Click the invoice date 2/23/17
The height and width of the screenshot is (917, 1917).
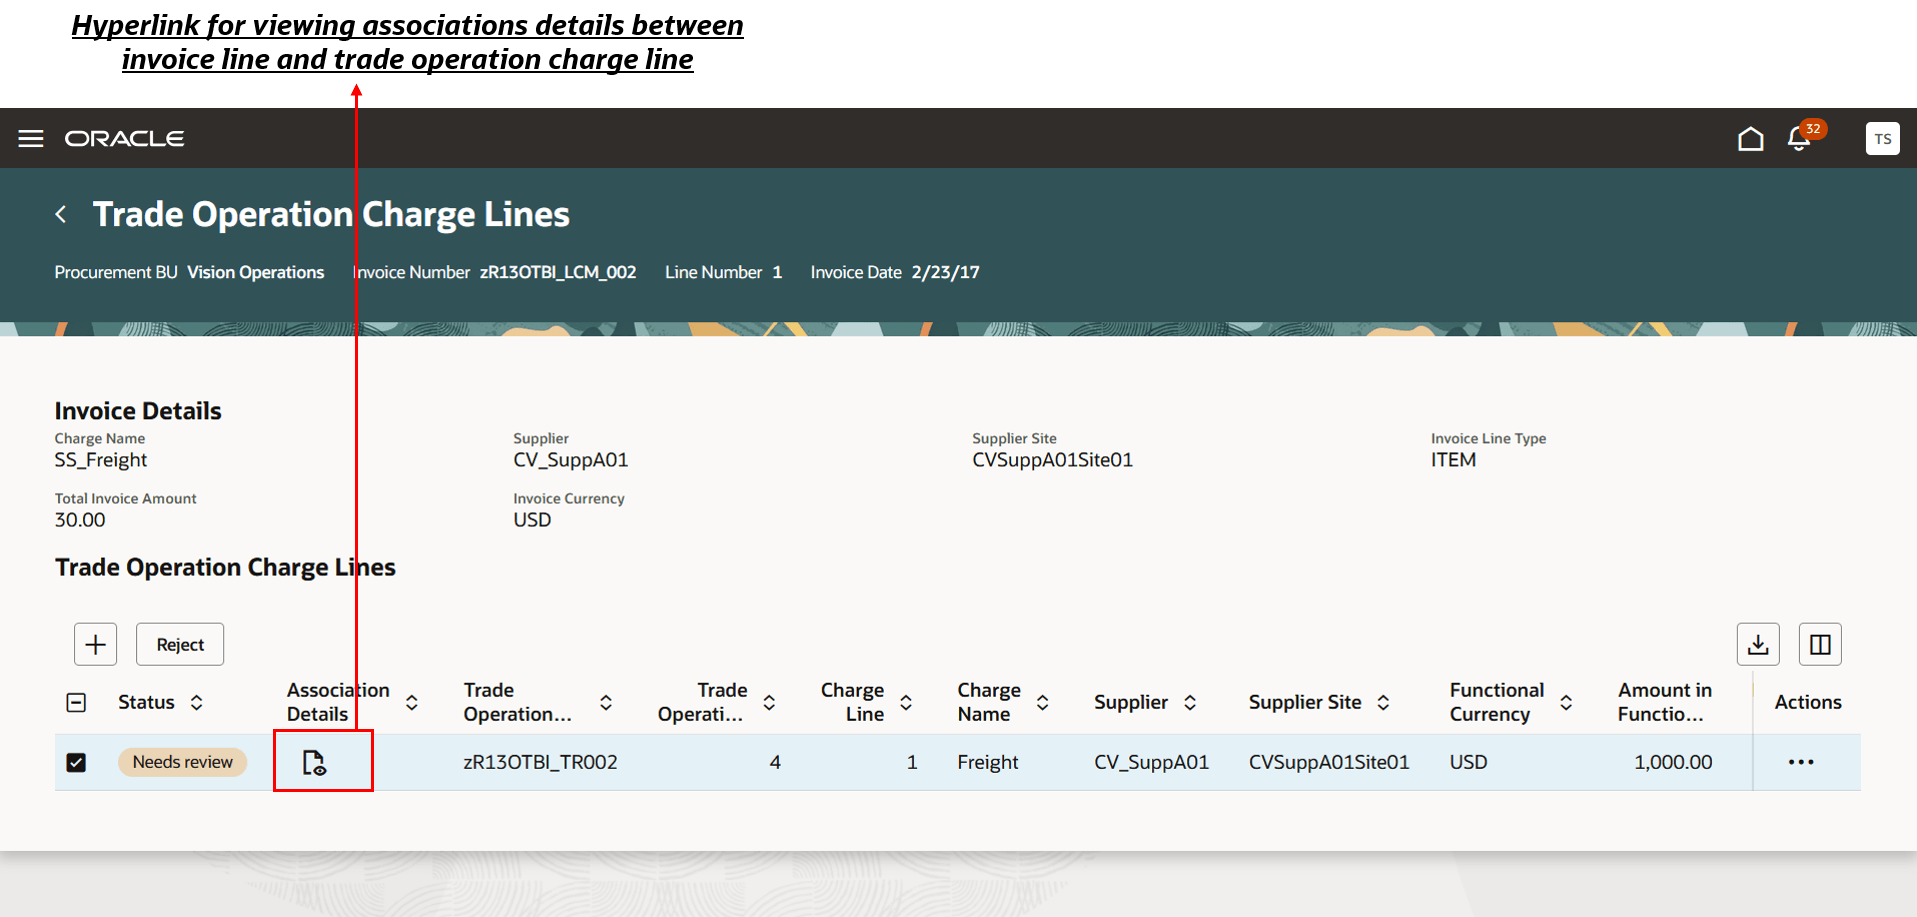click(946, 272)
